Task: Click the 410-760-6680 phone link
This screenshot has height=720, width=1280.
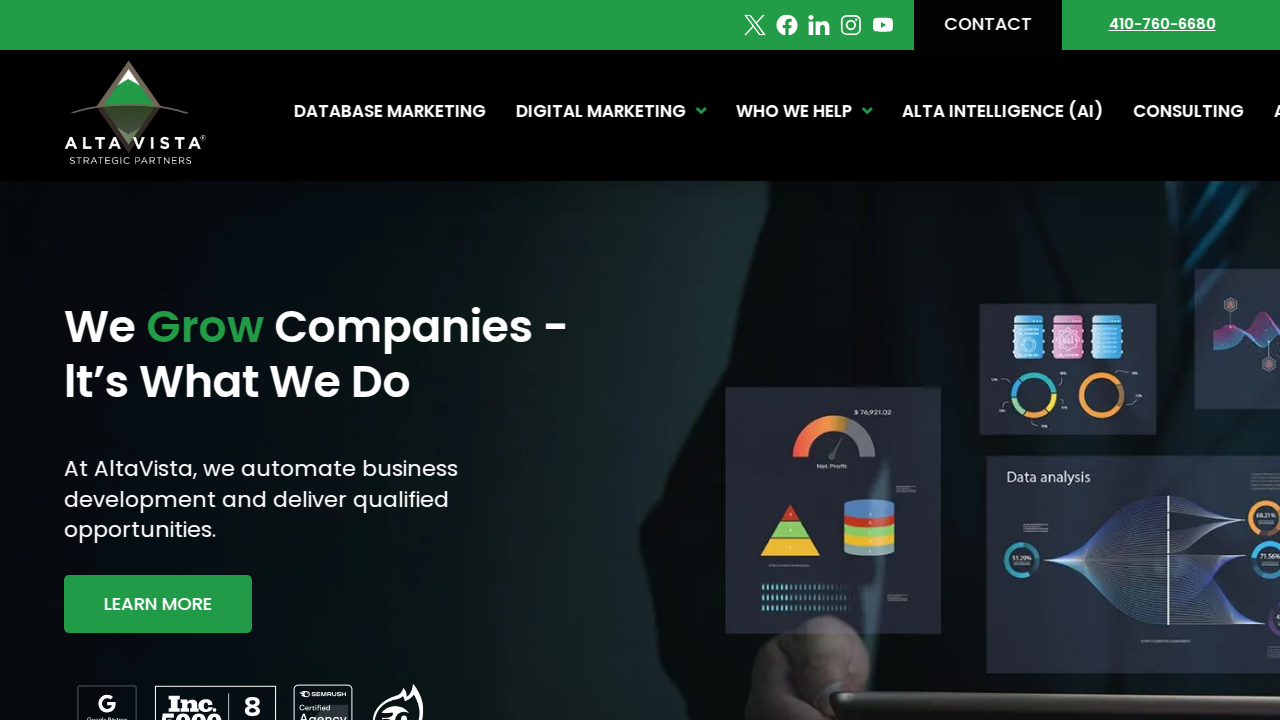Action: 1162,24
